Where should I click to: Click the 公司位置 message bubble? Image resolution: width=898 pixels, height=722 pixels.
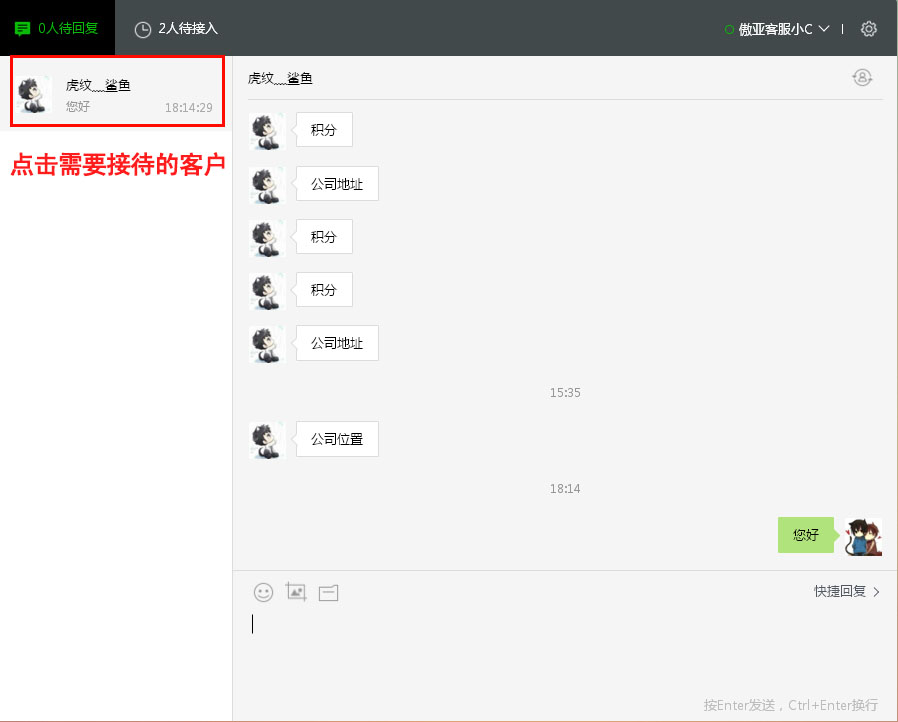(337, 439)
